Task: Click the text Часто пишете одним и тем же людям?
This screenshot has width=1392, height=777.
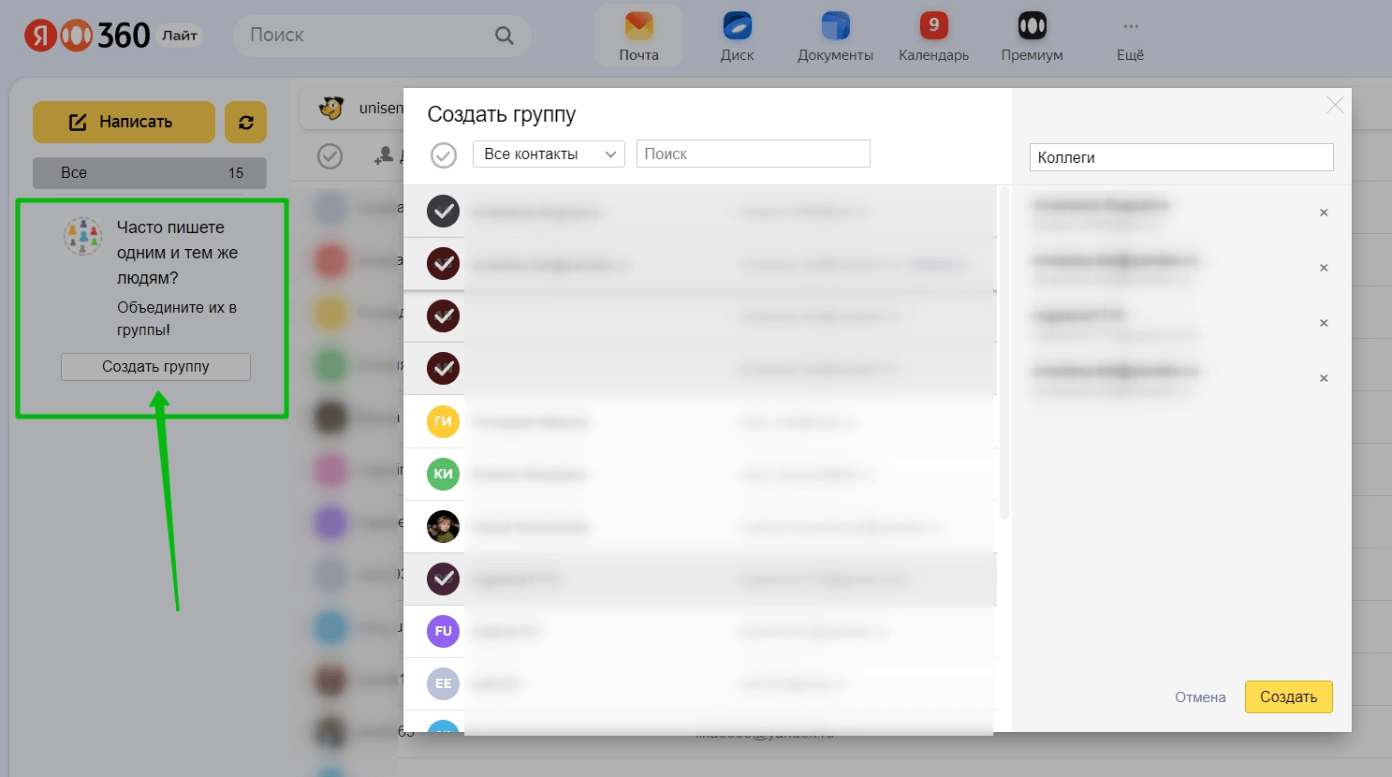Action: pos(178,253)
